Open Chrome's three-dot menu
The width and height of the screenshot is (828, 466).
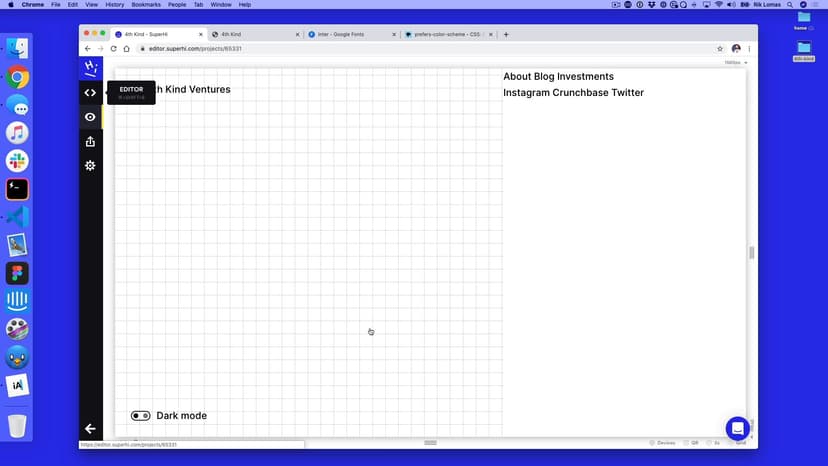tap(749, 49)
